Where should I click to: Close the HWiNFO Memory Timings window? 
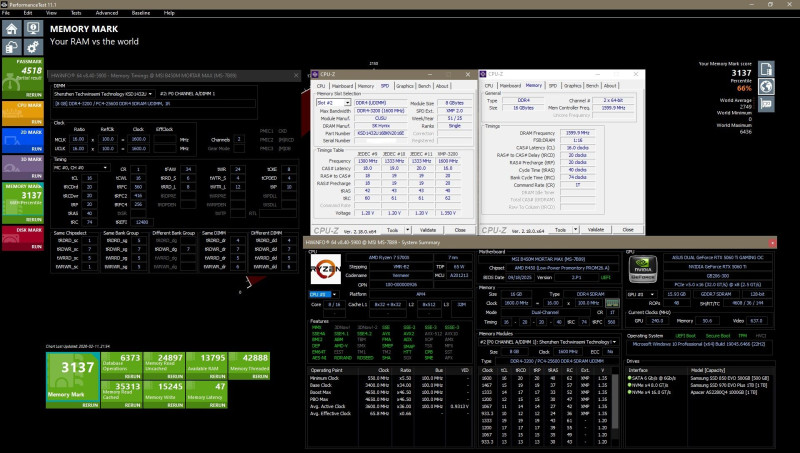coord(296,76)
